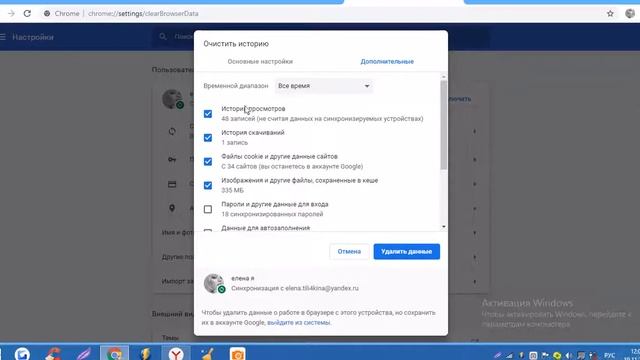The width and height of the screenshot is (640, 360).
Task: Uncheck Файлы cookie и другие данные сайтов
Action: 208,161
